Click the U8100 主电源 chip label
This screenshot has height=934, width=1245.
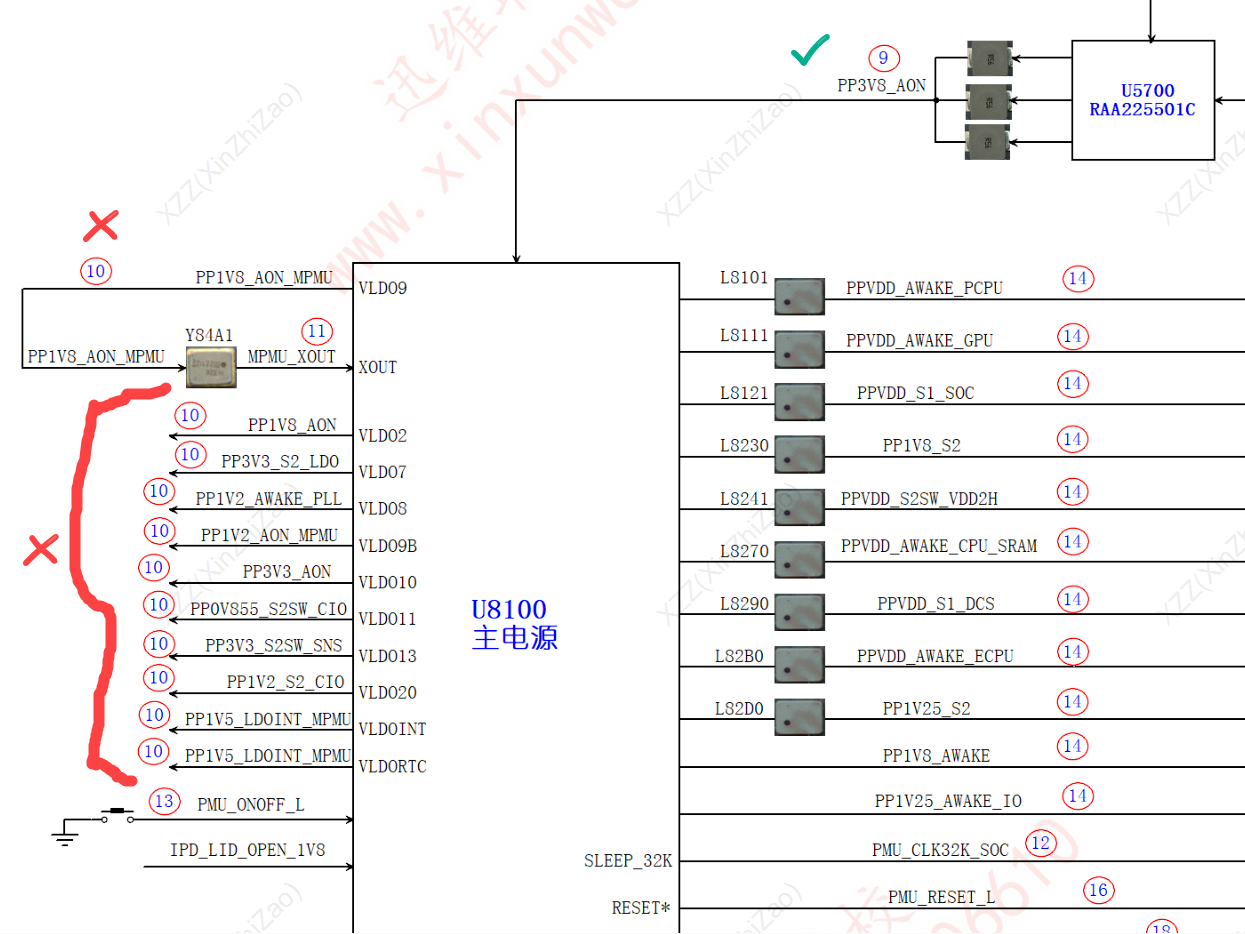[514, 624]
